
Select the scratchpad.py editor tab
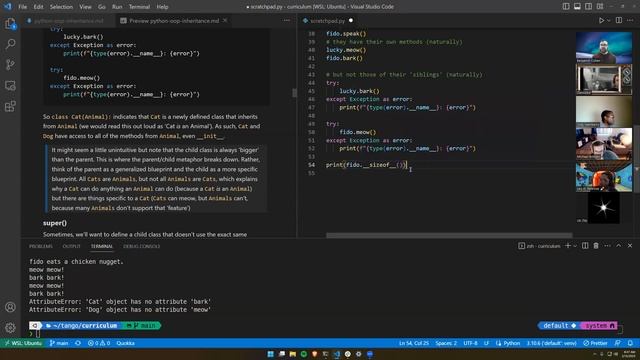(327, 20)
